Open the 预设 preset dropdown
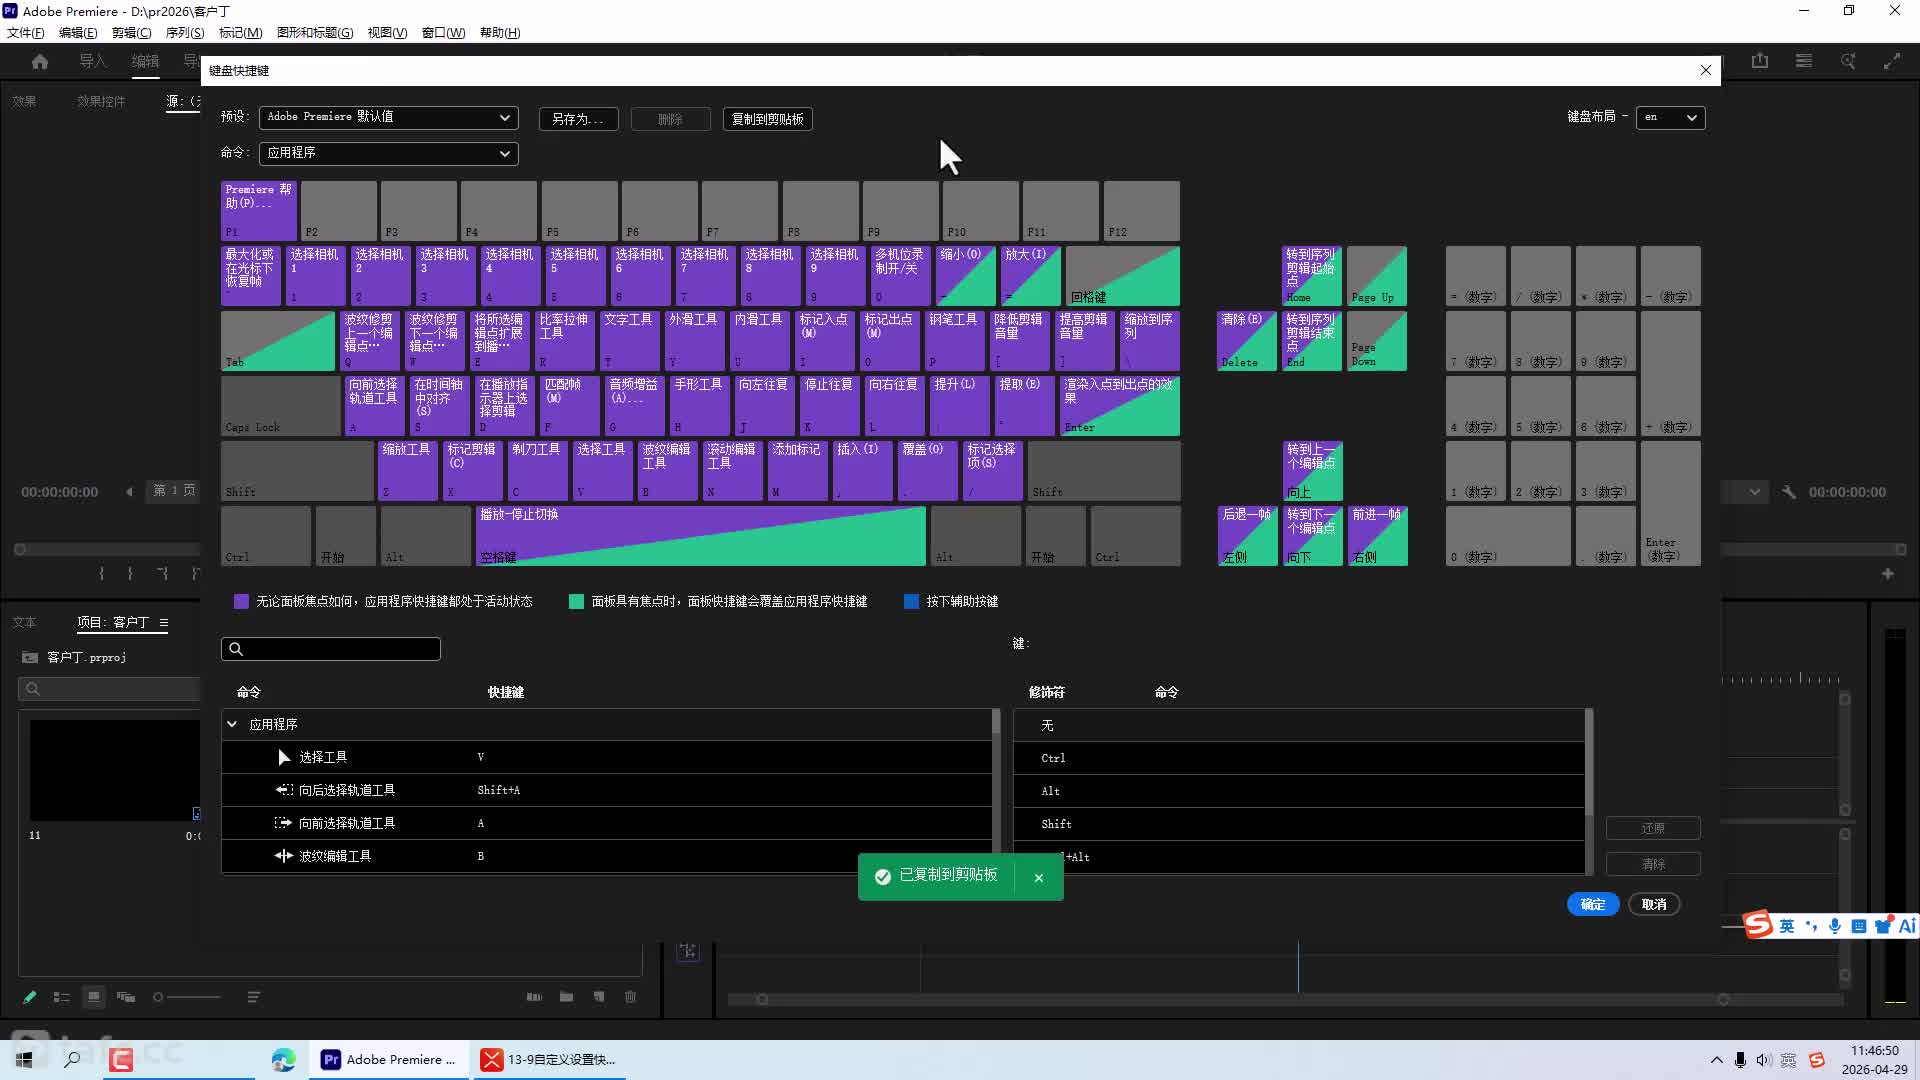This screenshot has width=1920, height=1080. [389, 117]
